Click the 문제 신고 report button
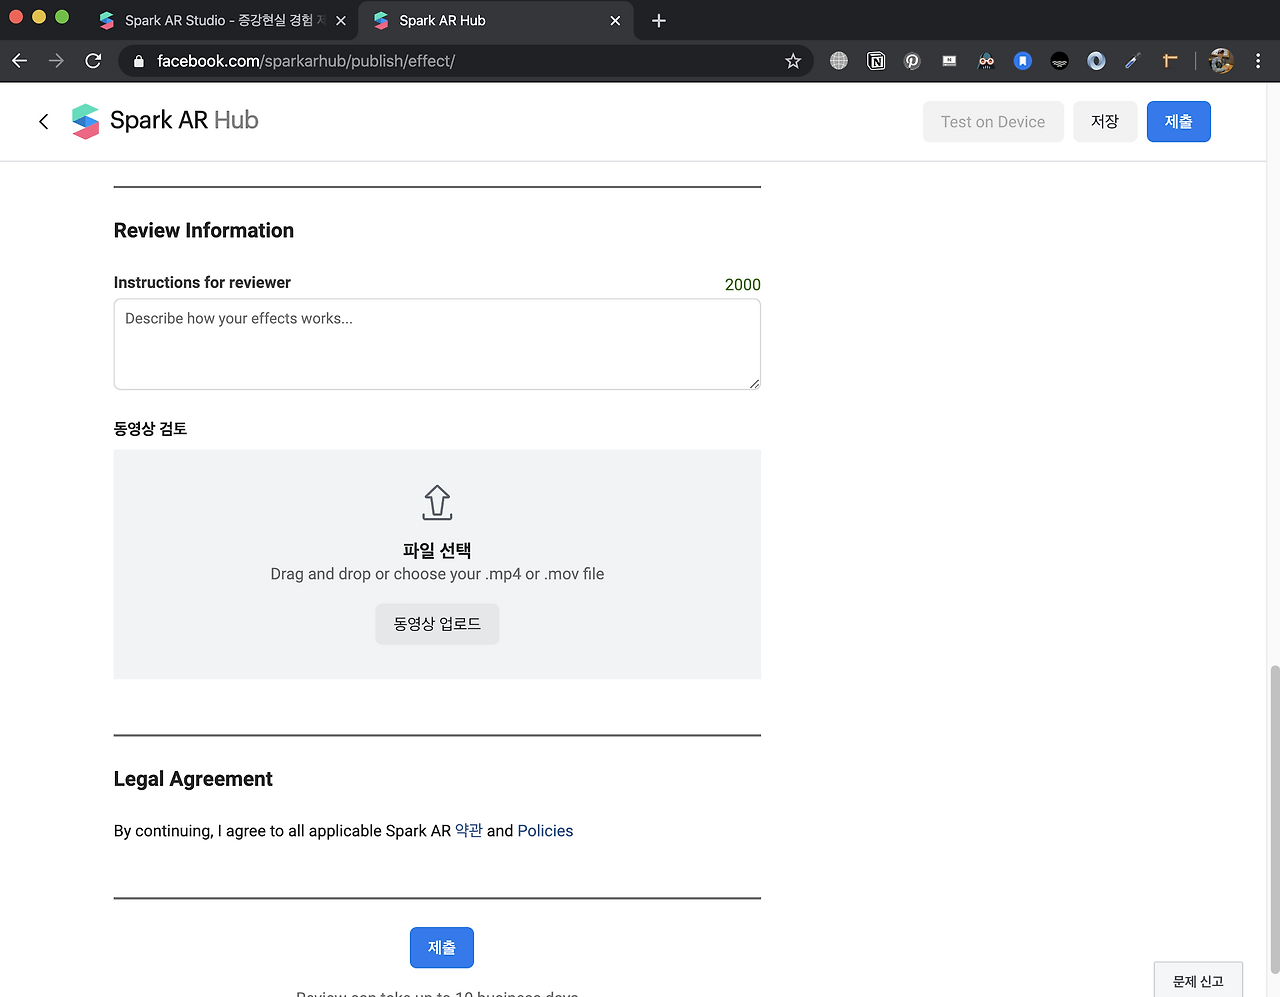The height and width of the screenshot is (997, 1280). point(1198,981)
